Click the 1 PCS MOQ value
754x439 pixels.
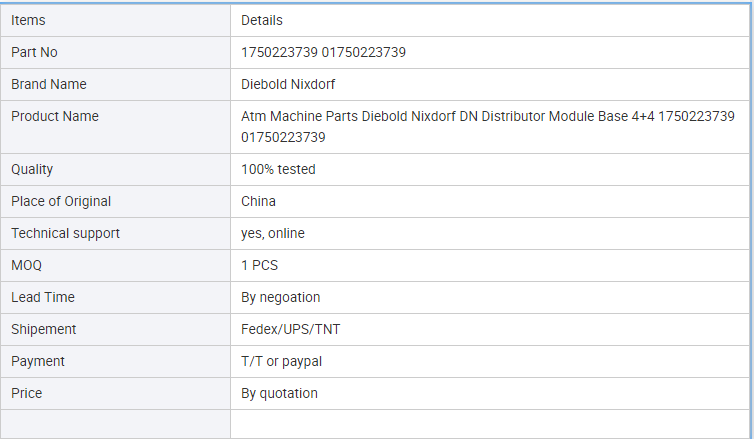tap(259, 265)
